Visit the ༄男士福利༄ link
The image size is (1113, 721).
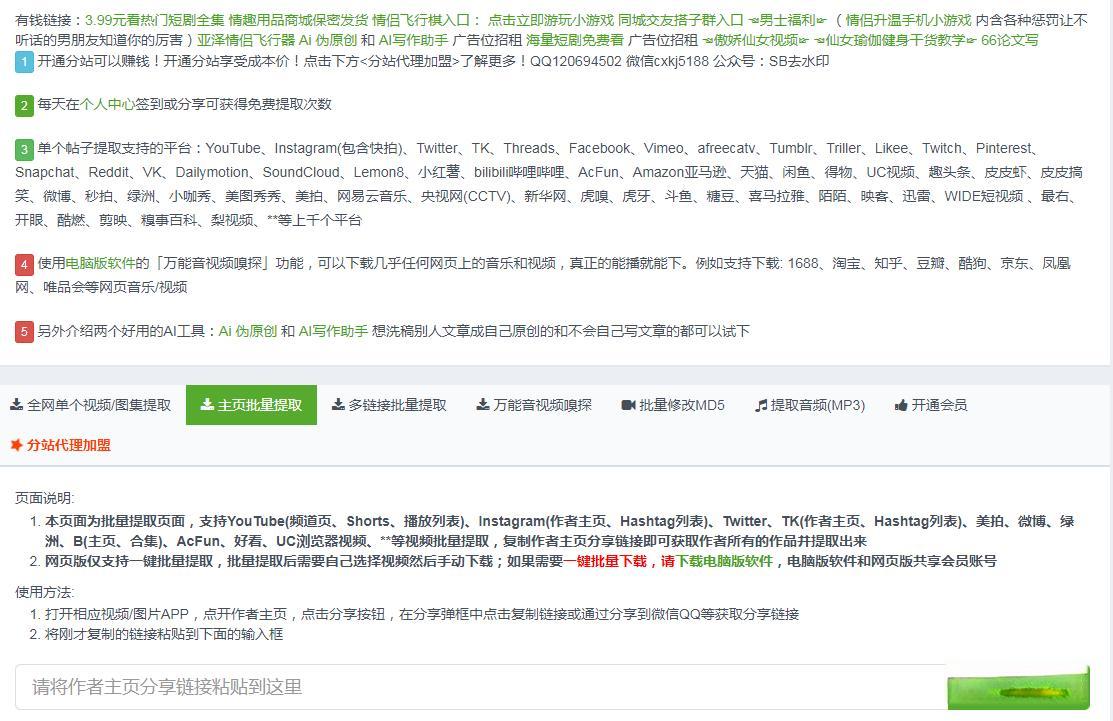(x=788, y=20)
